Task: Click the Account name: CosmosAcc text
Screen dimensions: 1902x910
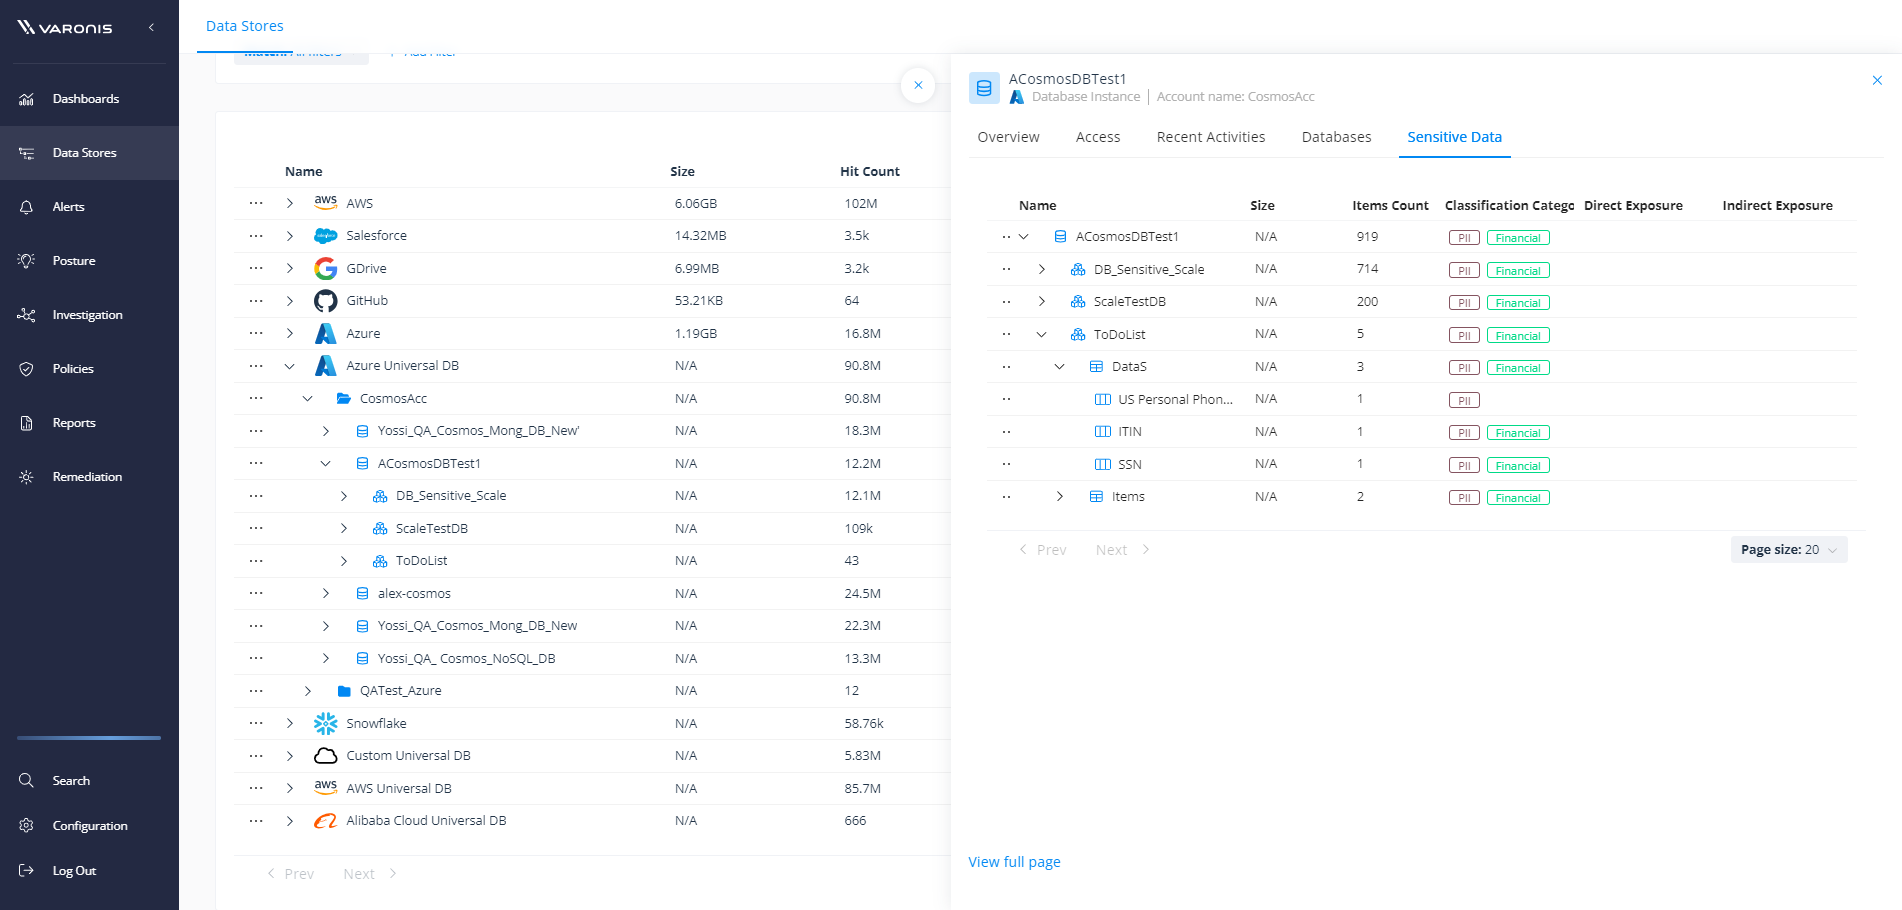Action: coord(1235,97)
